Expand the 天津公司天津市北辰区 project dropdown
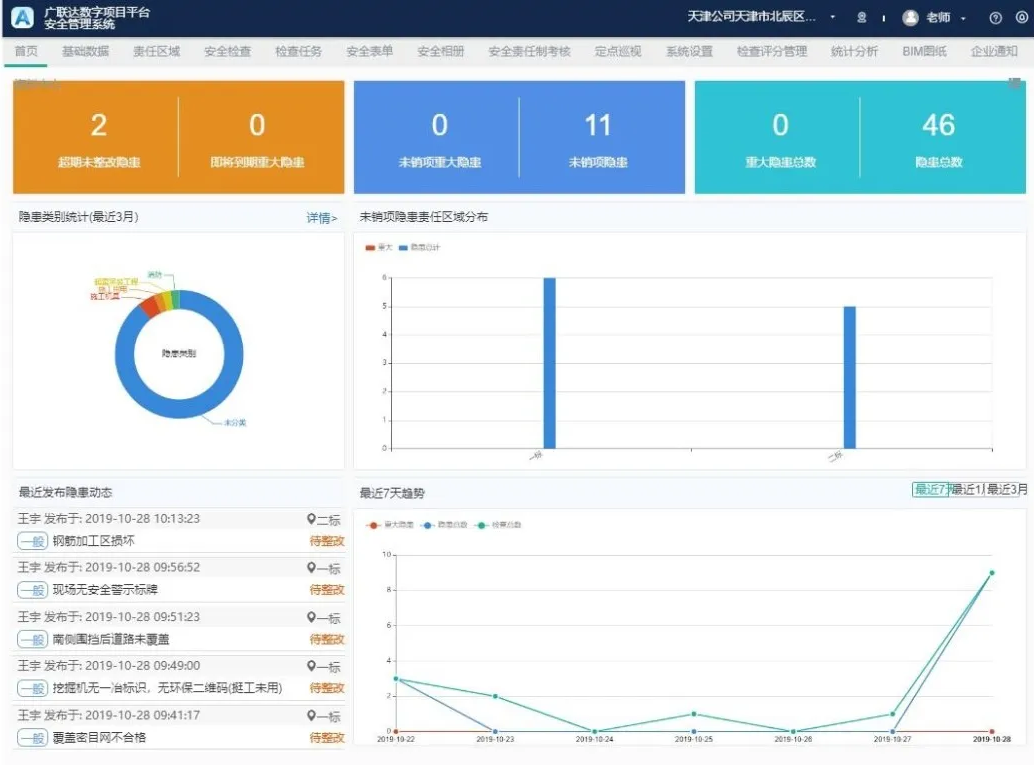Image resolution: width=1034 pixels, height=765 pixels. [761, 17]
